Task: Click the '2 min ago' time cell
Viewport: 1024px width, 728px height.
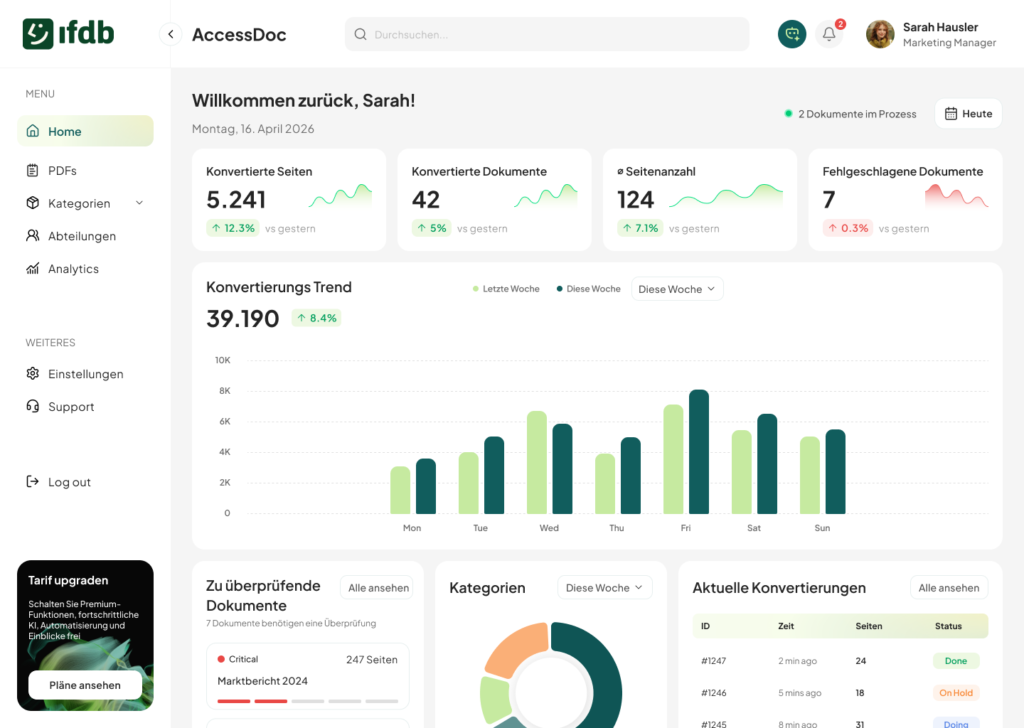Action: click(797, 661)
